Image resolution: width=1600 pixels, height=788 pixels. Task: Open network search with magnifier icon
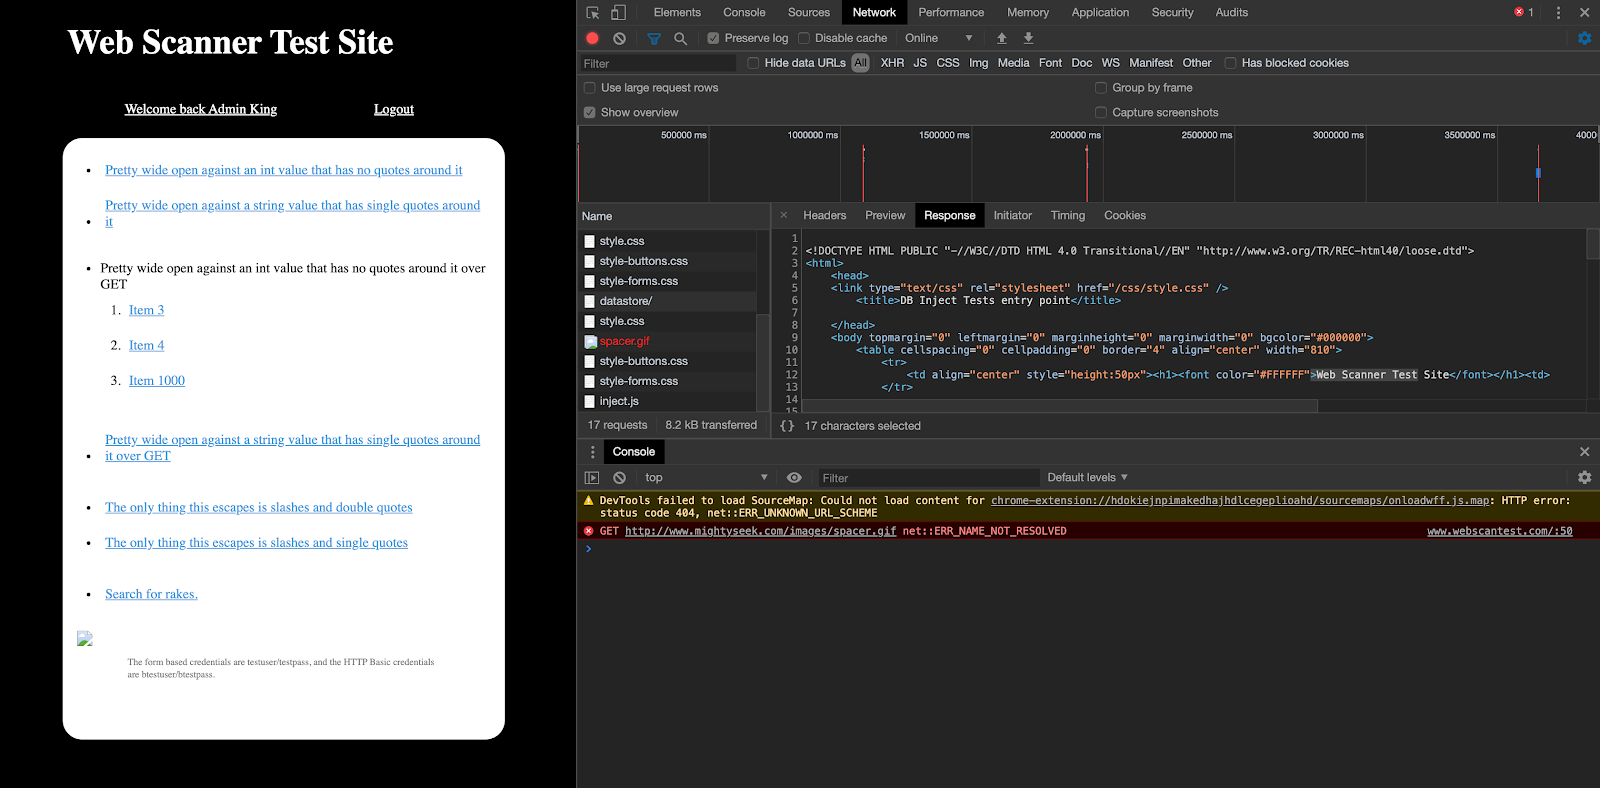(680, 38)
